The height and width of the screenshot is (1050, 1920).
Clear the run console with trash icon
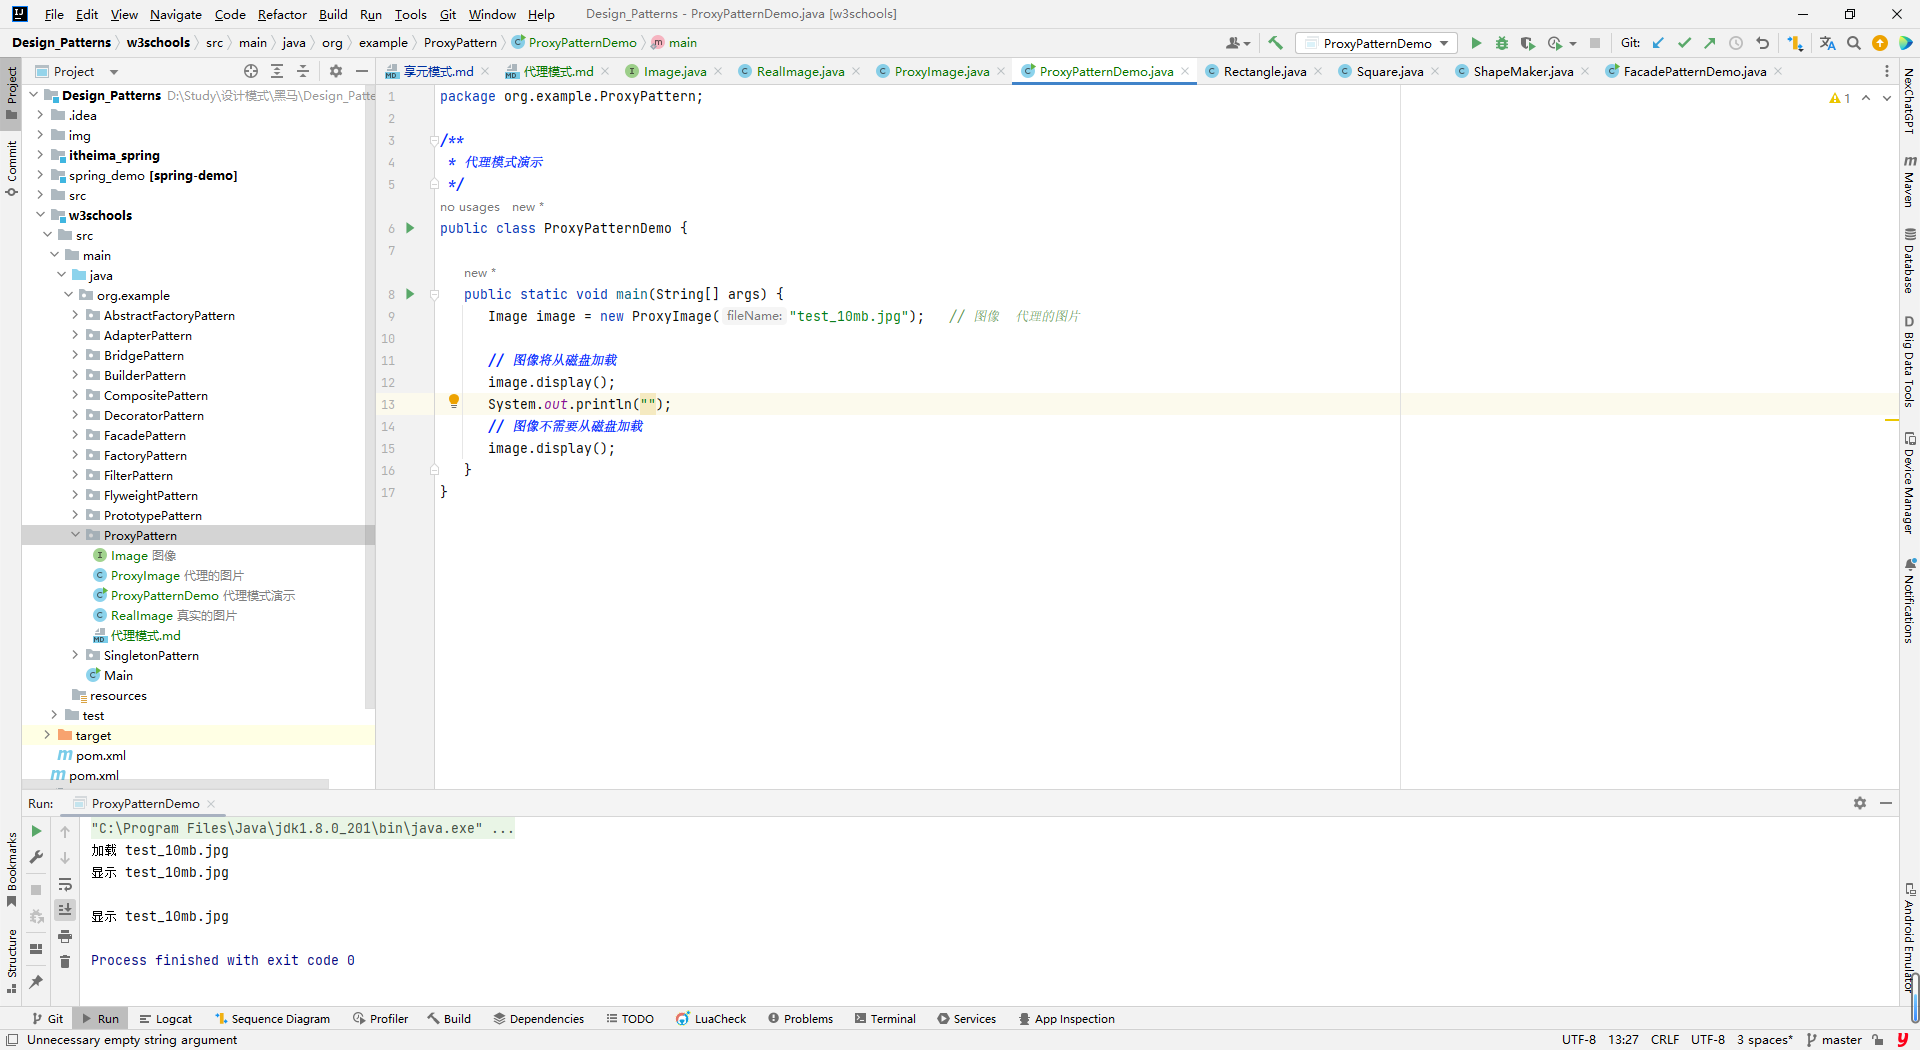click(x=65, y=961)
